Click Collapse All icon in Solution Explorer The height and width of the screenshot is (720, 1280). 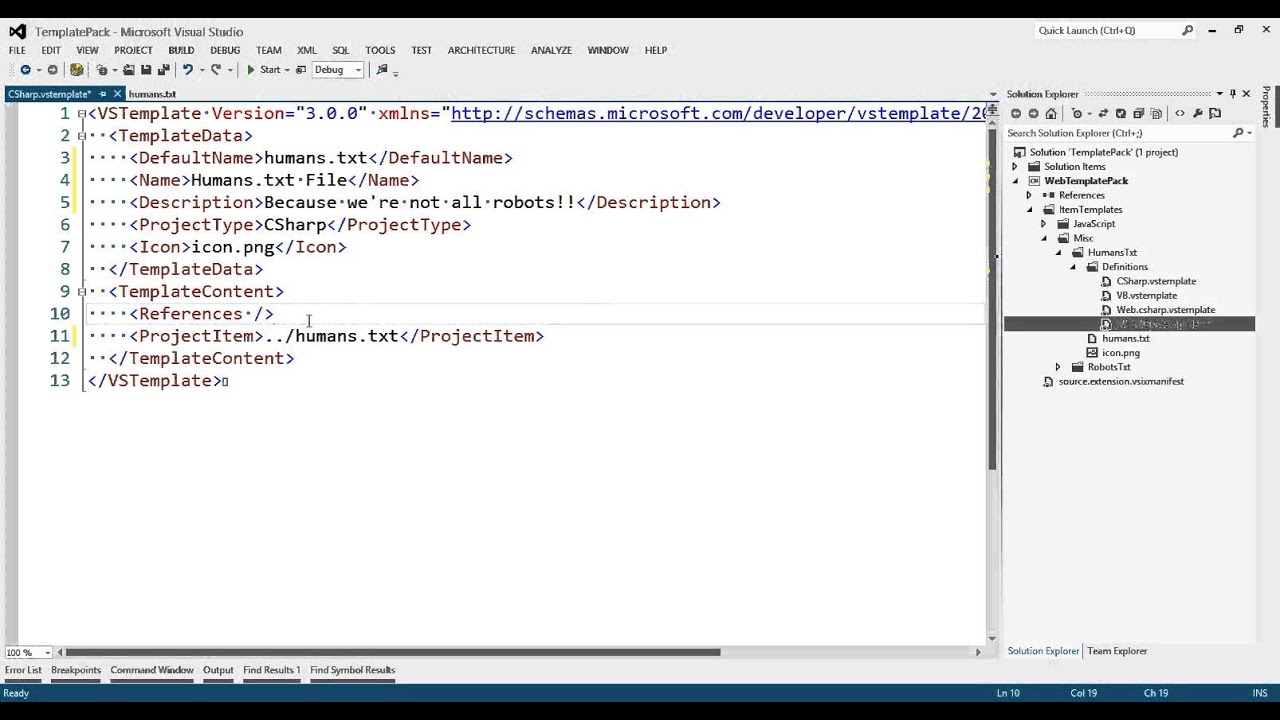1139,113
